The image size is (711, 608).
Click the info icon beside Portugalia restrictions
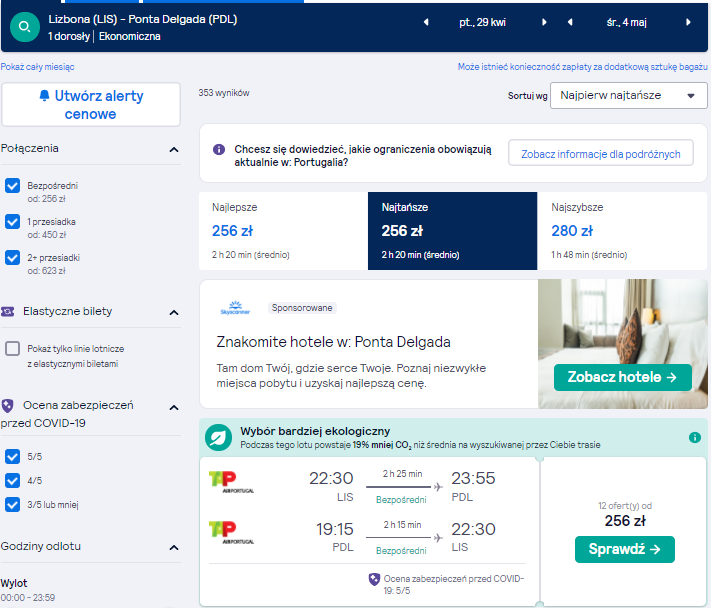[x=219, y=149]
